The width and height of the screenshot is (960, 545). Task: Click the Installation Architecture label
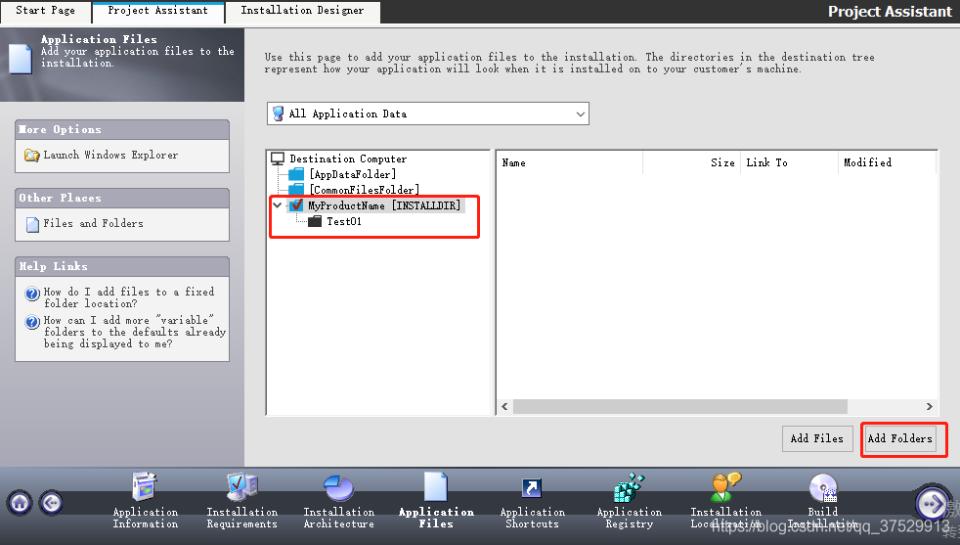click(x=339, y=518)
